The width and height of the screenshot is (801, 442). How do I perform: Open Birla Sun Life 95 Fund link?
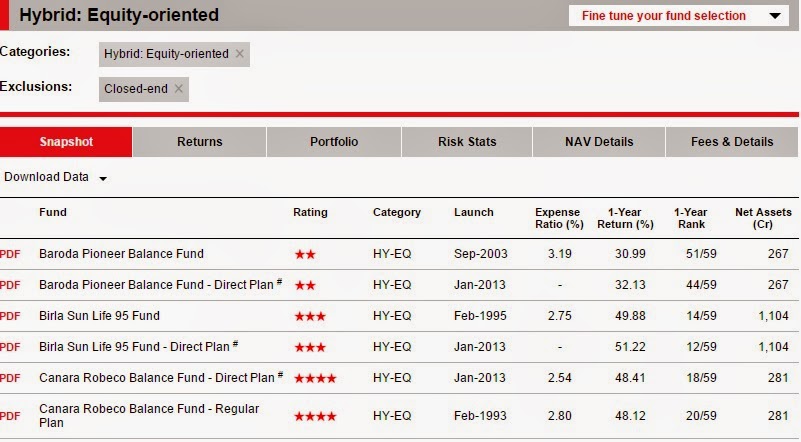[x=99, y=316]
